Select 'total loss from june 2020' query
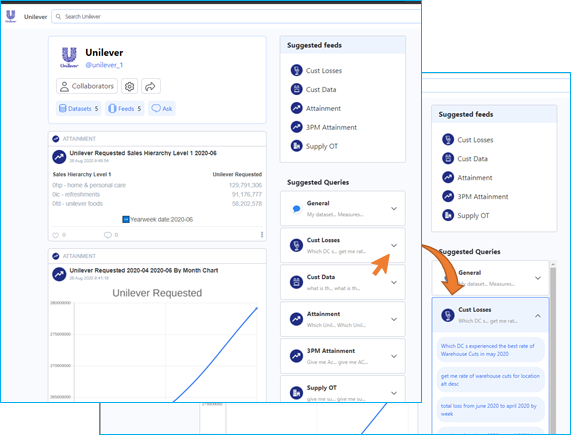Viewport: 571px width, 435px height. click(490, 410)
